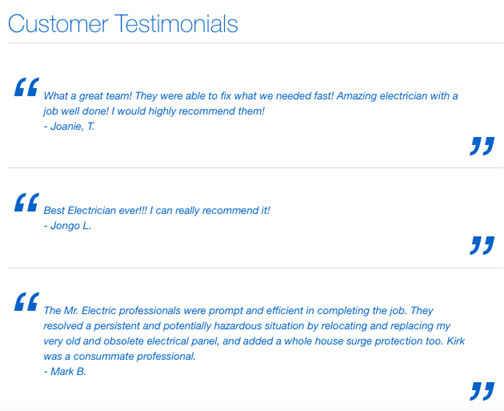The image size is (504, 411).
Task: Click the Mr. Electric professionals testimonial text
Action: [x=254, y=333]
